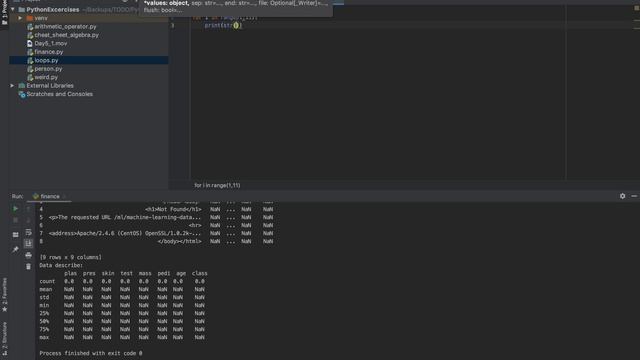This screenshot has height=360, width=640.
Task: Click the 'mean' row label in console
Action: [46, 289]
